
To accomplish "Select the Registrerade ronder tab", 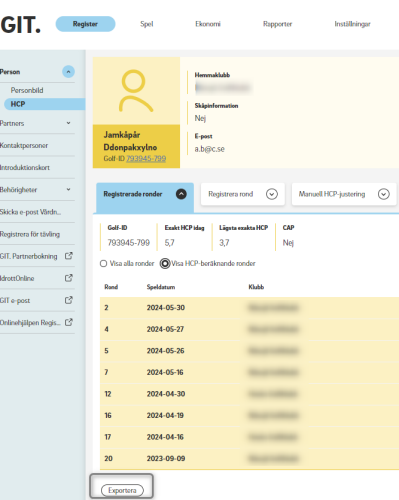I will click(145, 197).
